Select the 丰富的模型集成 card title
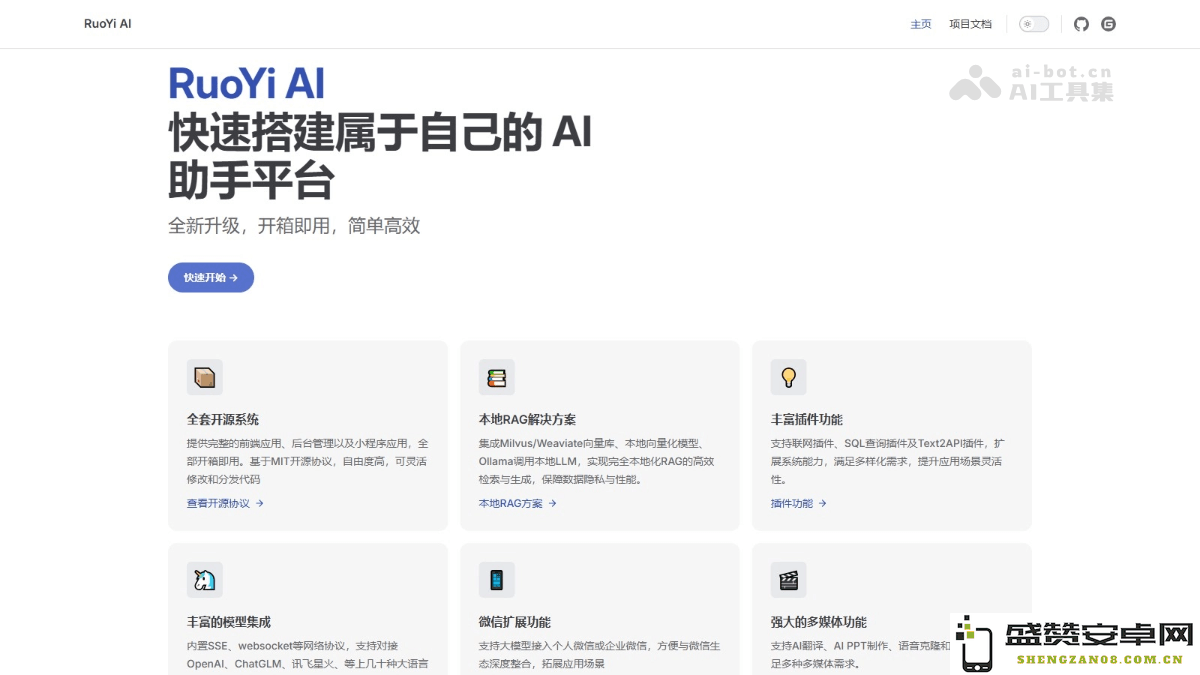 coord(229,622)
